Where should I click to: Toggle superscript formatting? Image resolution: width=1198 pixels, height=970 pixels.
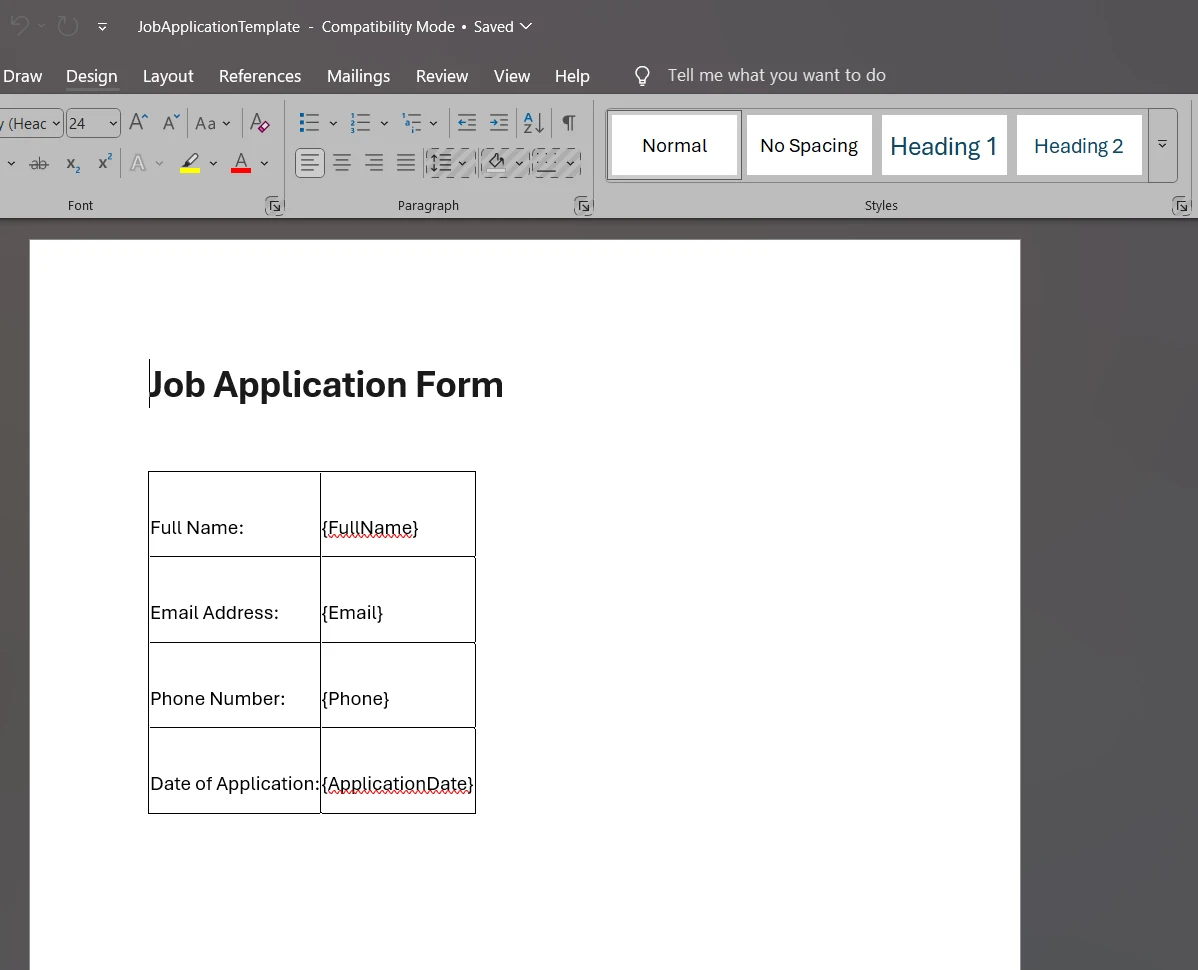coord(104,163)
